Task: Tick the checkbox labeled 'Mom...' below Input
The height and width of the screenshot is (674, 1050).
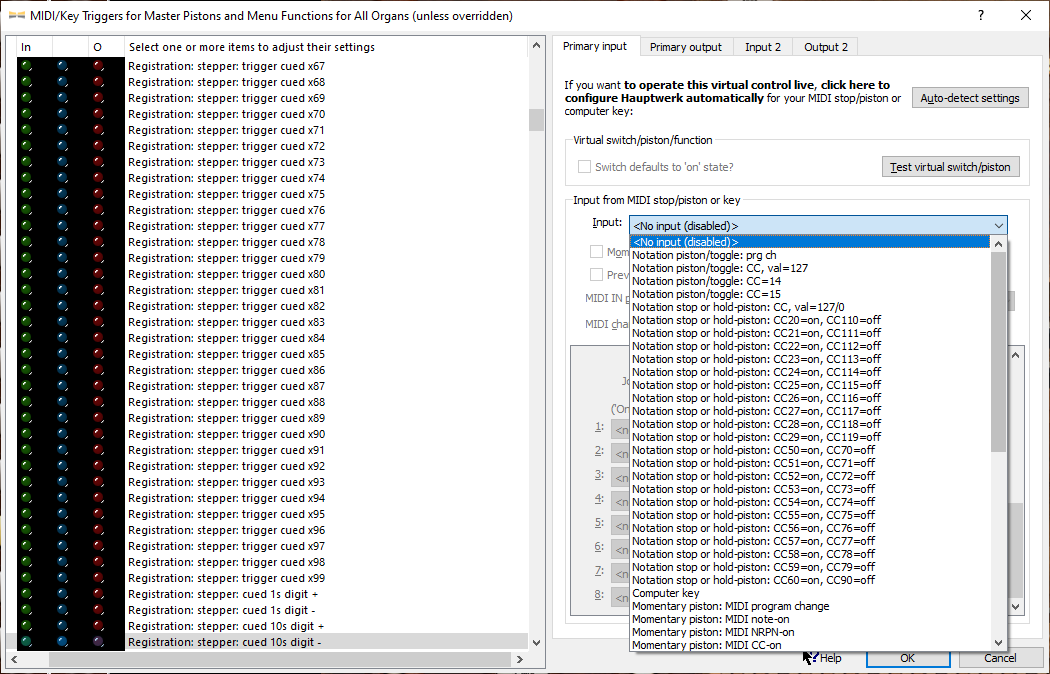Action: pyautogui.click(x=597, y=253)
